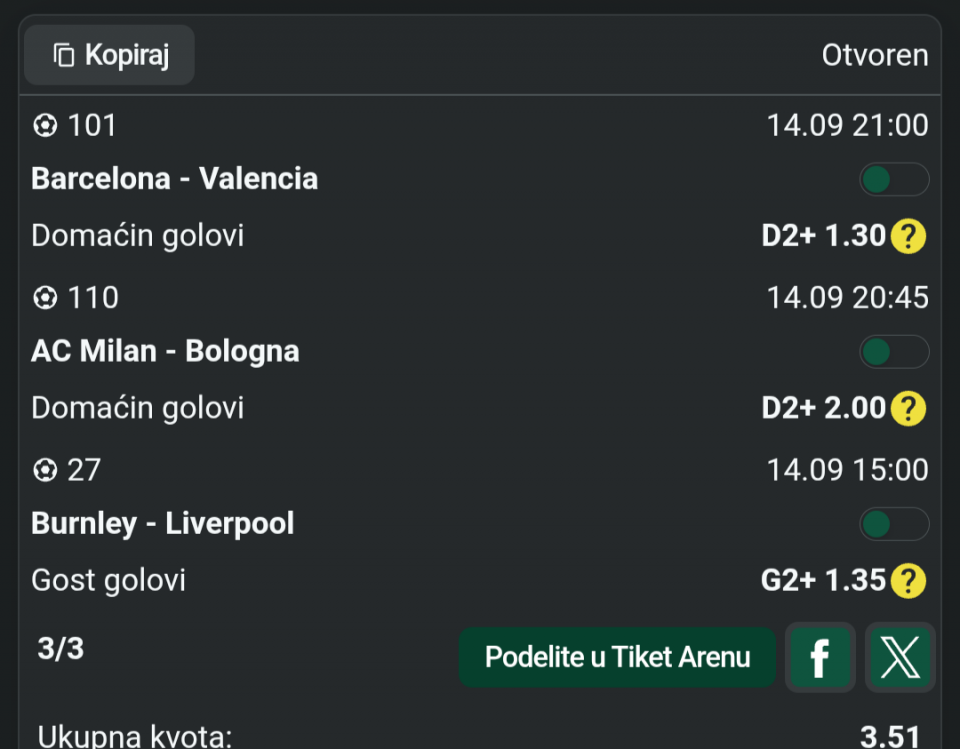Click Podelite u Tiket Arenu button

click(x=617, y=657)
